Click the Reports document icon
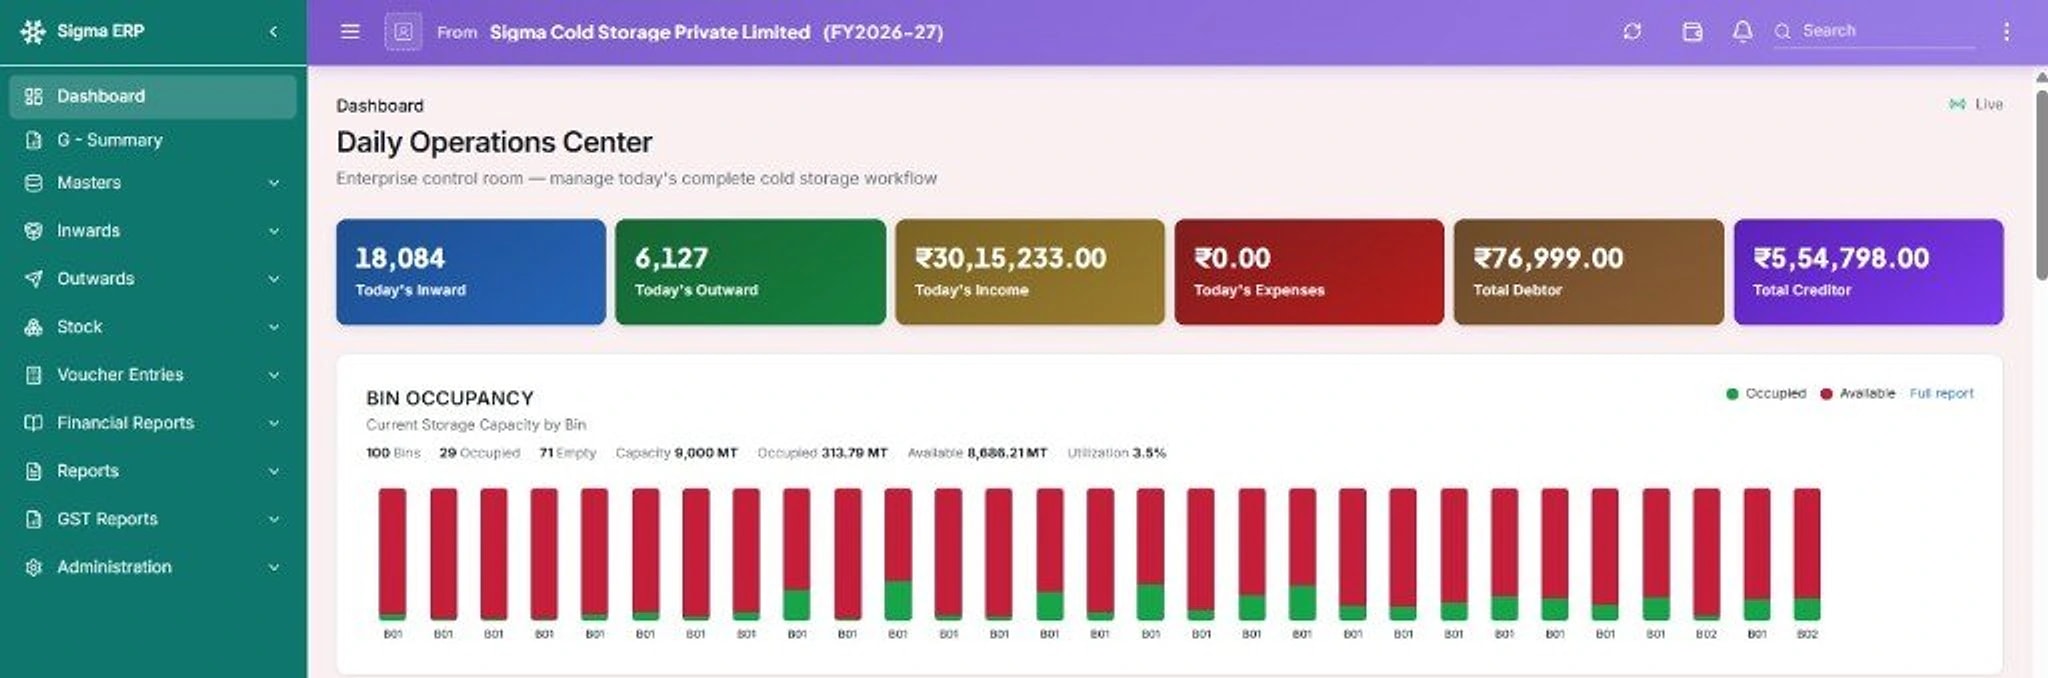Screen dimensions: 2048x678 pos(33,471)
